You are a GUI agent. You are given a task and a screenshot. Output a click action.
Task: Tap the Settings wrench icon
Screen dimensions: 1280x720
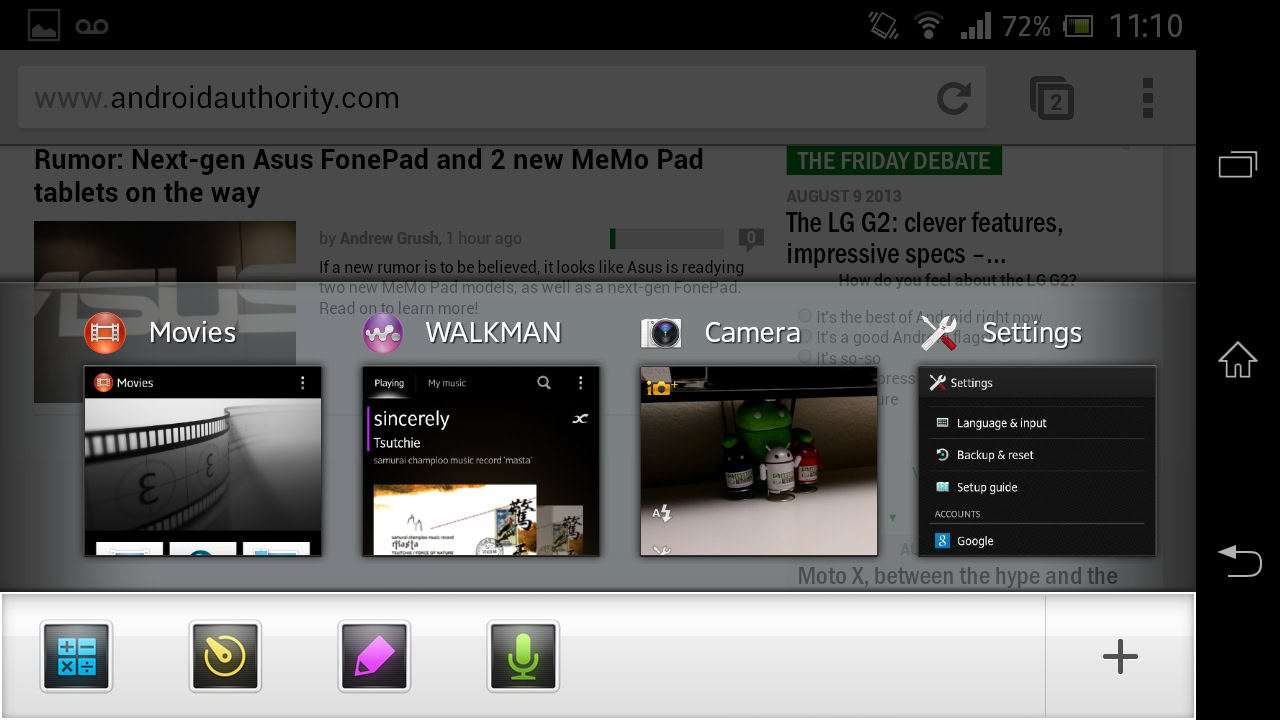939,333
